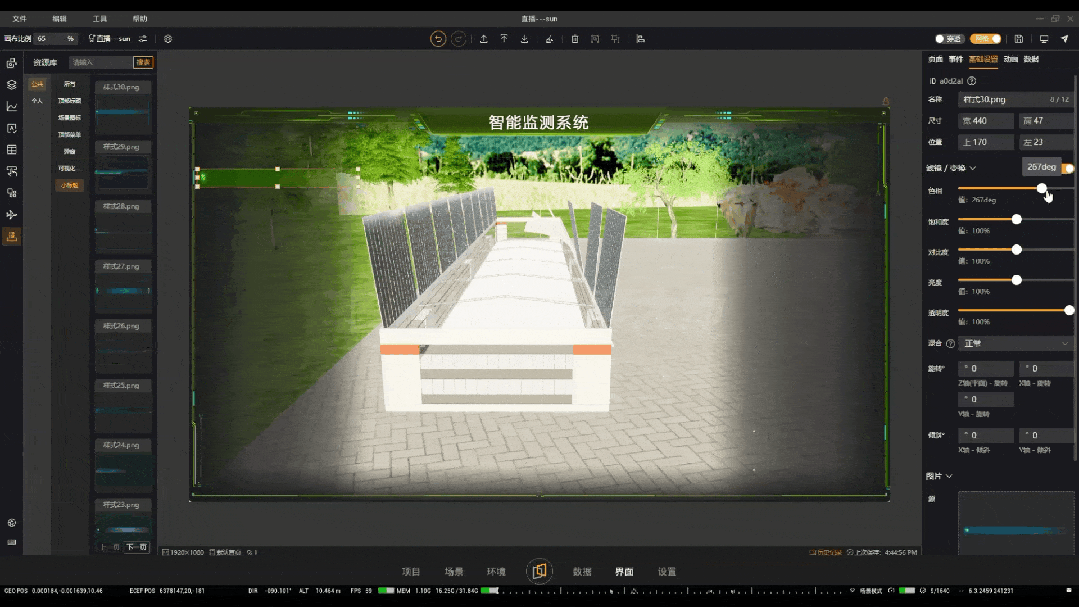Click the save disk icon at top right
The image size is (1079, 607).
[1018, 39]
